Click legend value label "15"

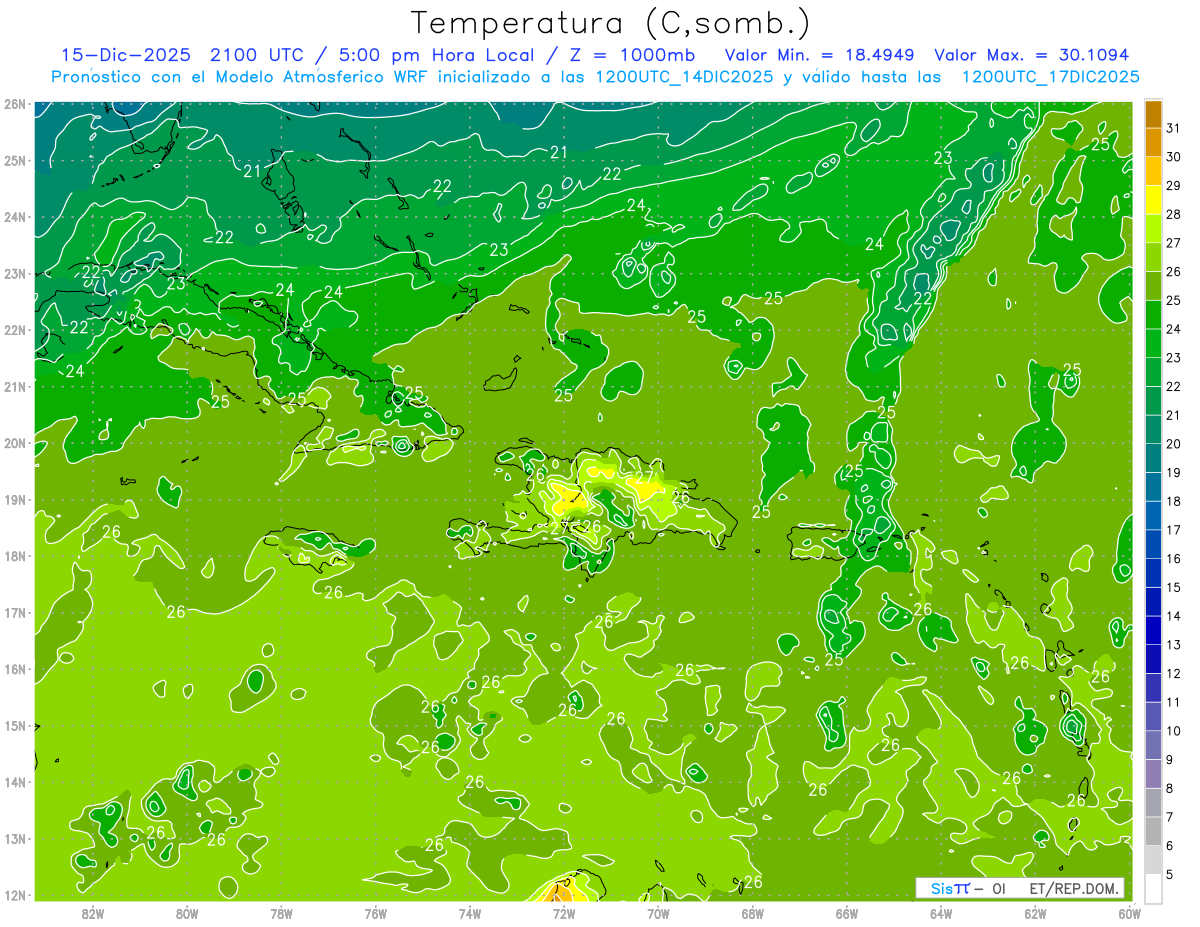pyautogui.click(x=1174, y=588)
